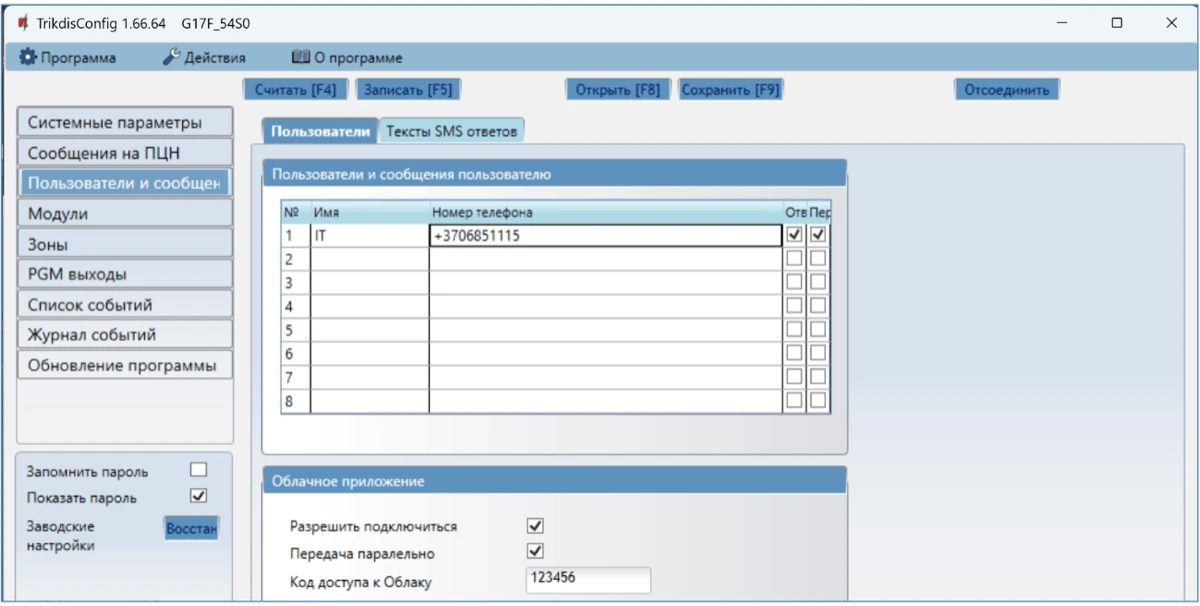Click the Открыть [F8] button
The width and height of the screenshot is (1200, 606).
click(x=618, y=90)
